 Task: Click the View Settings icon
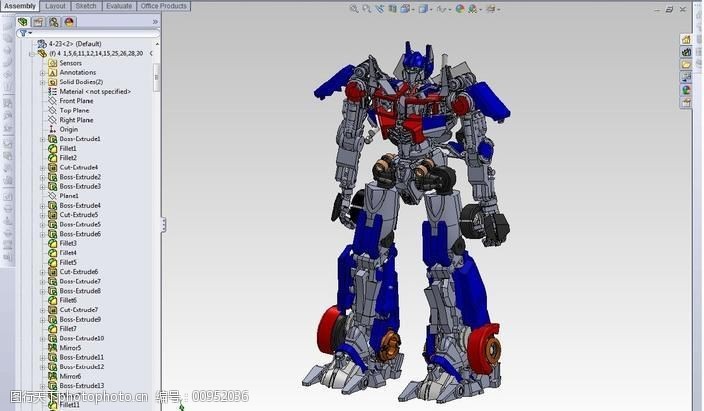(491, 9)
